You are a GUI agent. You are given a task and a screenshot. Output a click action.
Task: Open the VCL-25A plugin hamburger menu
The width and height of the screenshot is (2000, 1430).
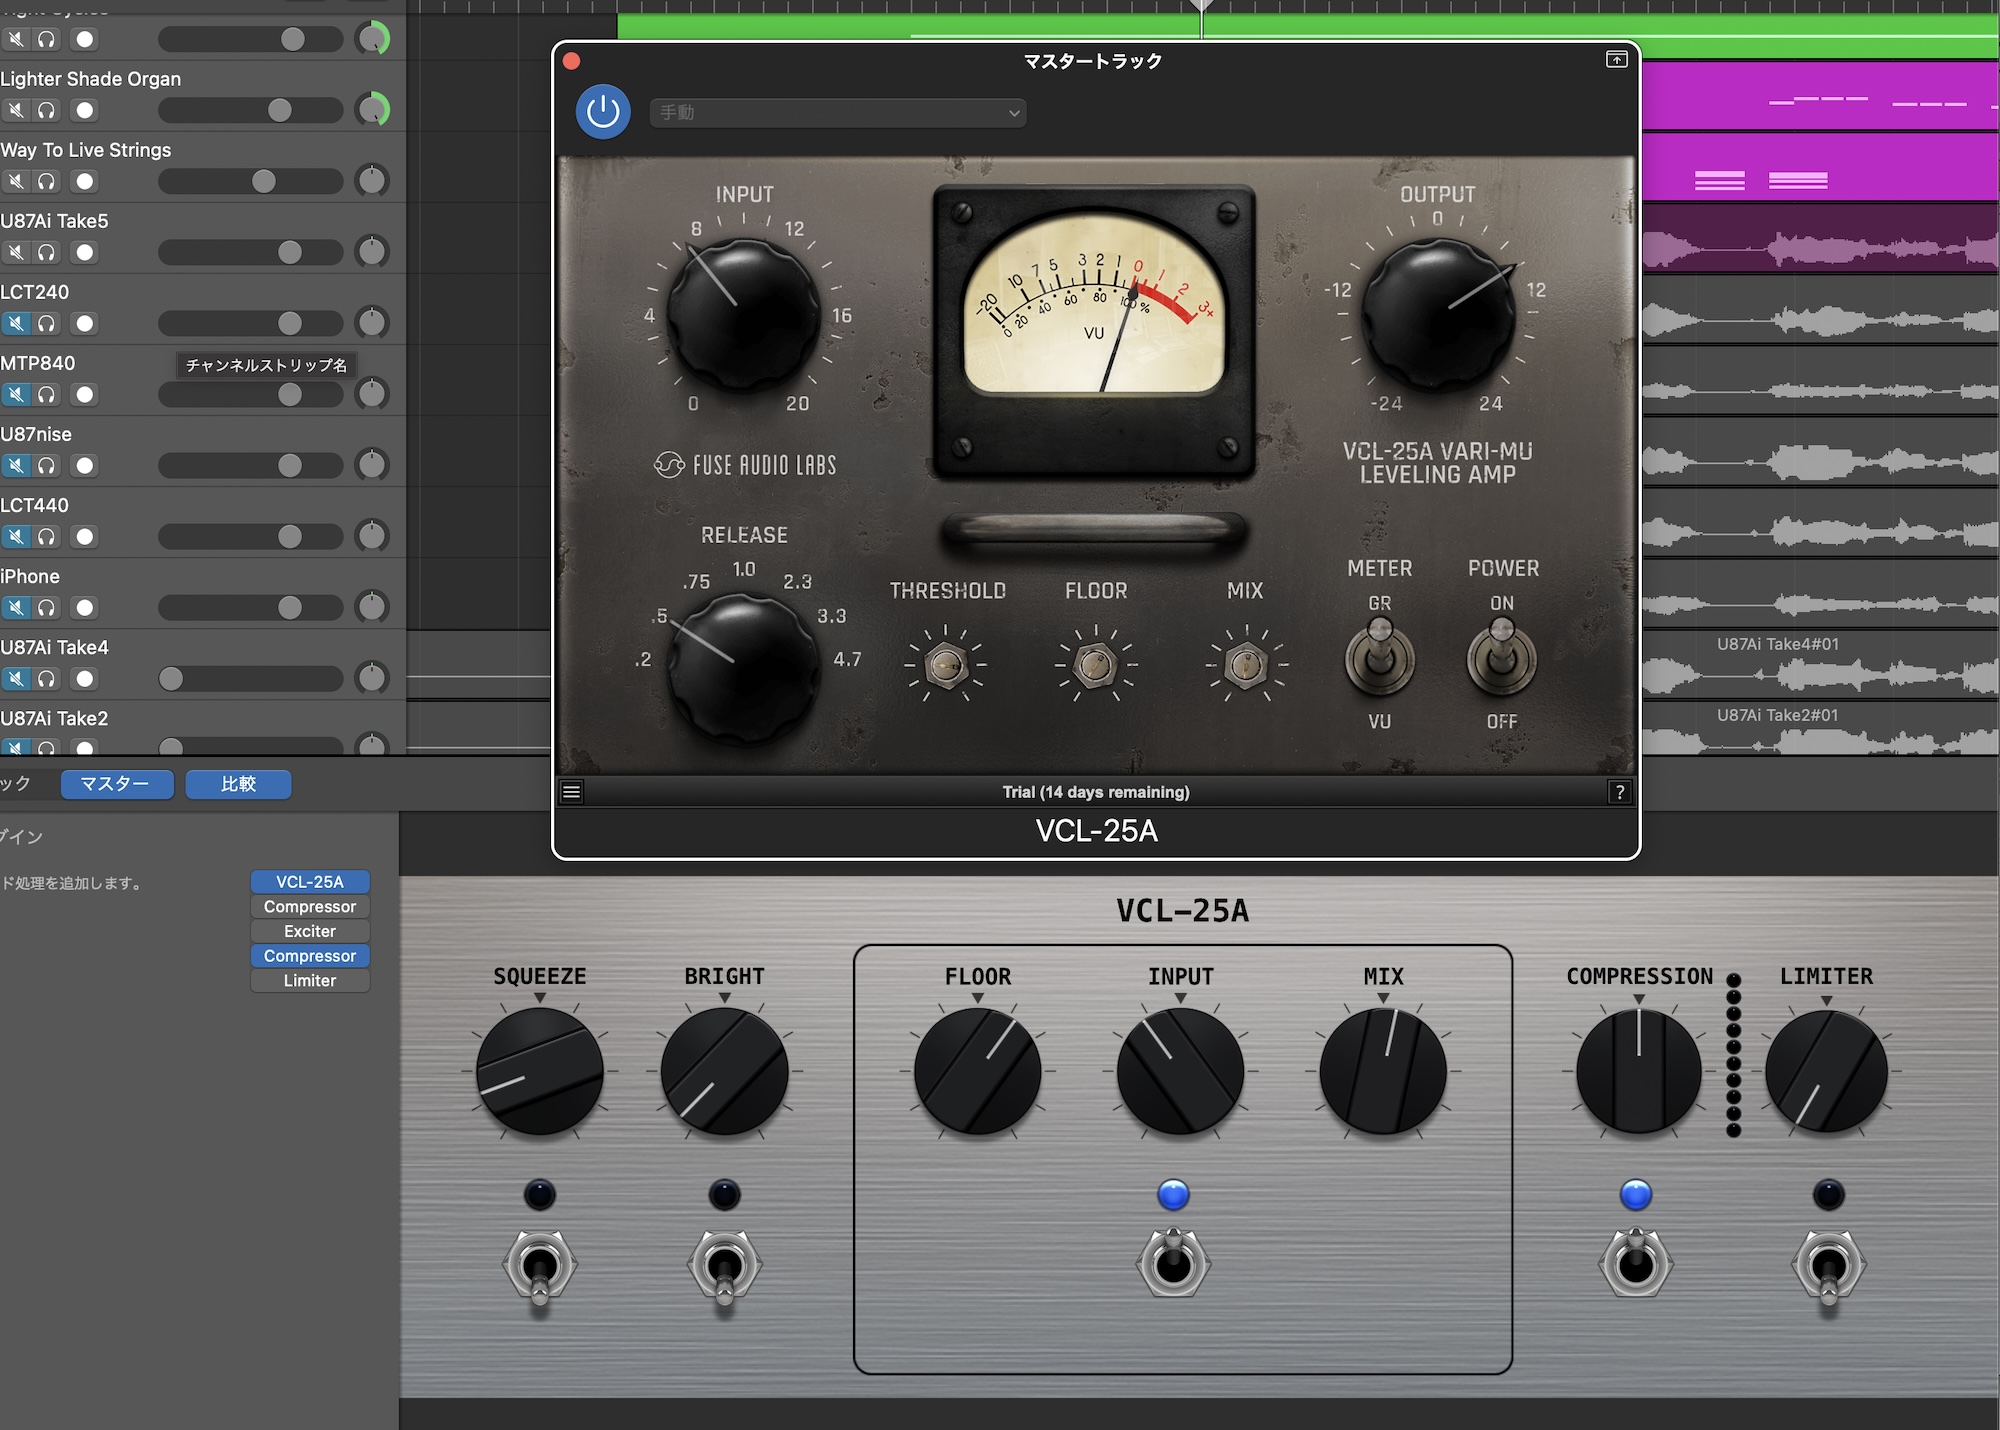click(x=572, y=793)
